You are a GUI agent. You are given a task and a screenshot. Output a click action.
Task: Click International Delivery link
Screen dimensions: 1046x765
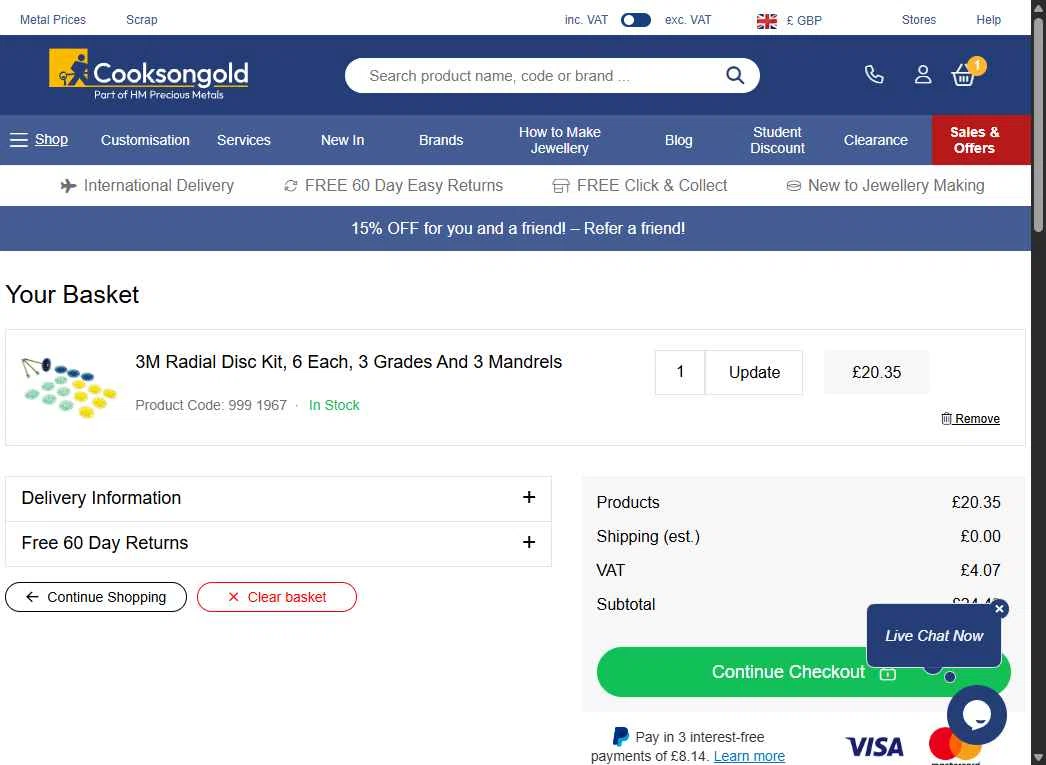coord(147,185)
